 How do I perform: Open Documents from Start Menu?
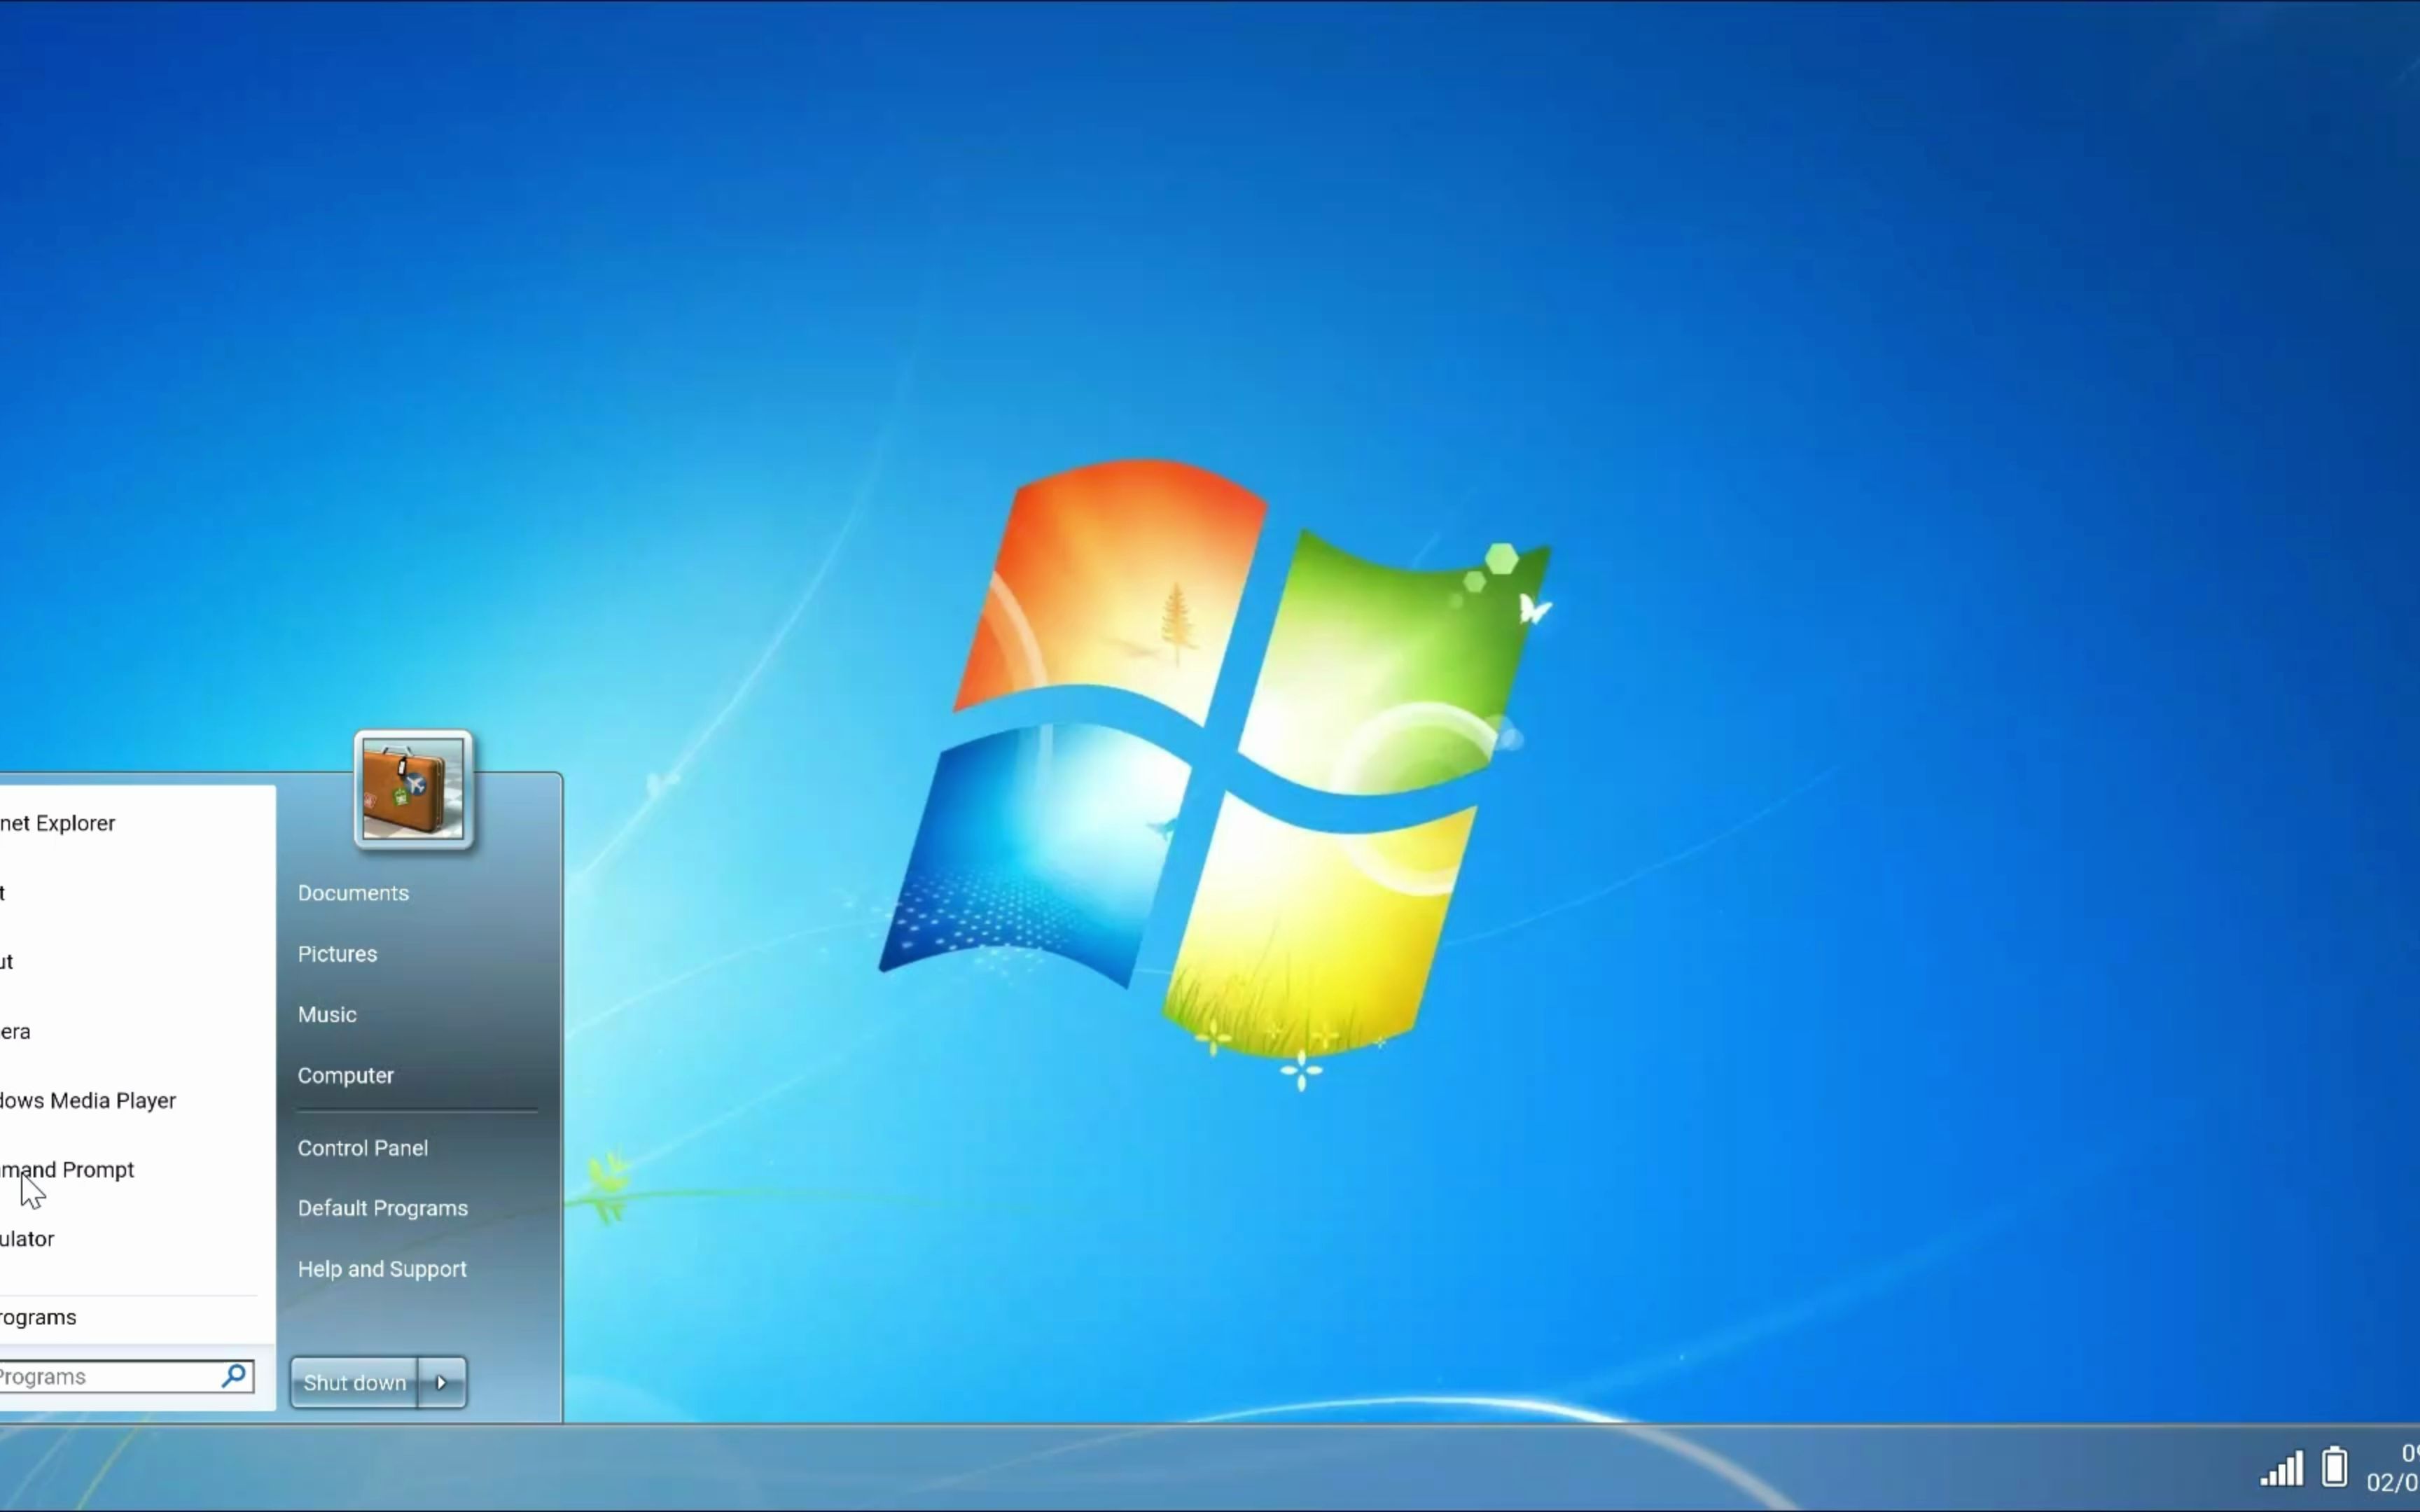point(354,892)
